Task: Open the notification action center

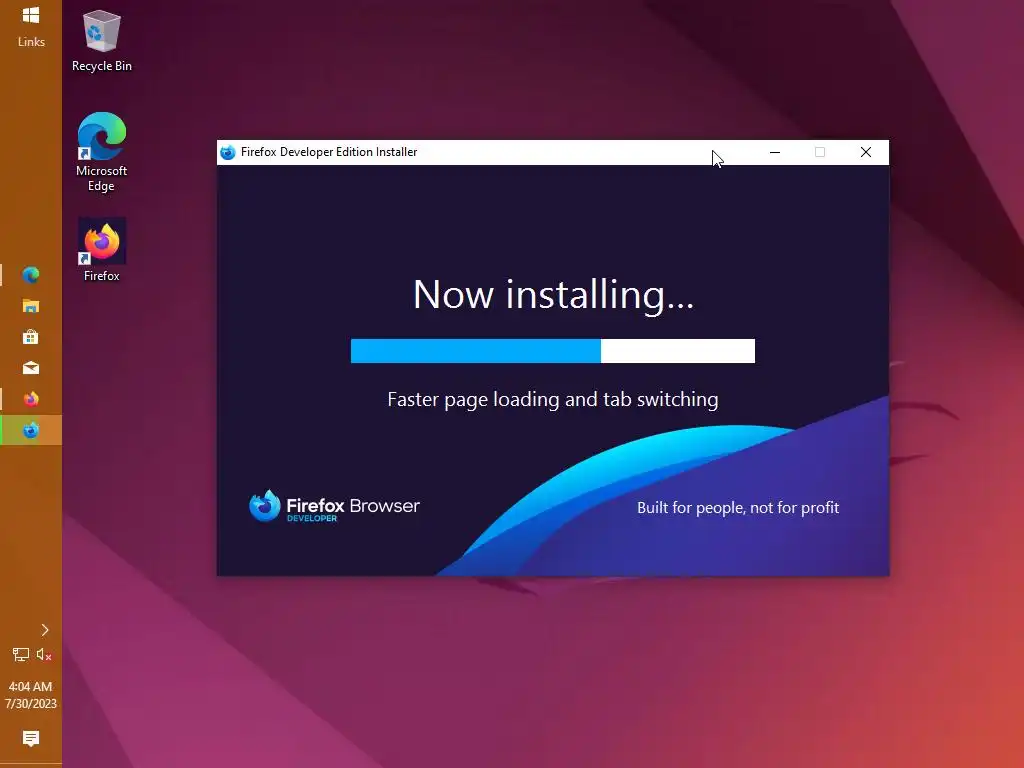Action: (x=31, y=739)
